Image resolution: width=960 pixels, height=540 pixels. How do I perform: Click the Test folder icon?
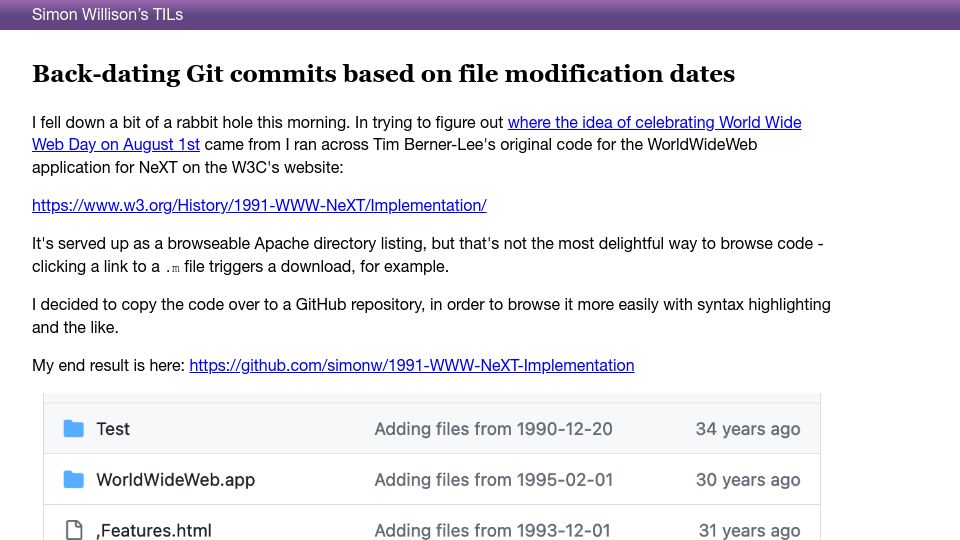(x=73, y=429)
